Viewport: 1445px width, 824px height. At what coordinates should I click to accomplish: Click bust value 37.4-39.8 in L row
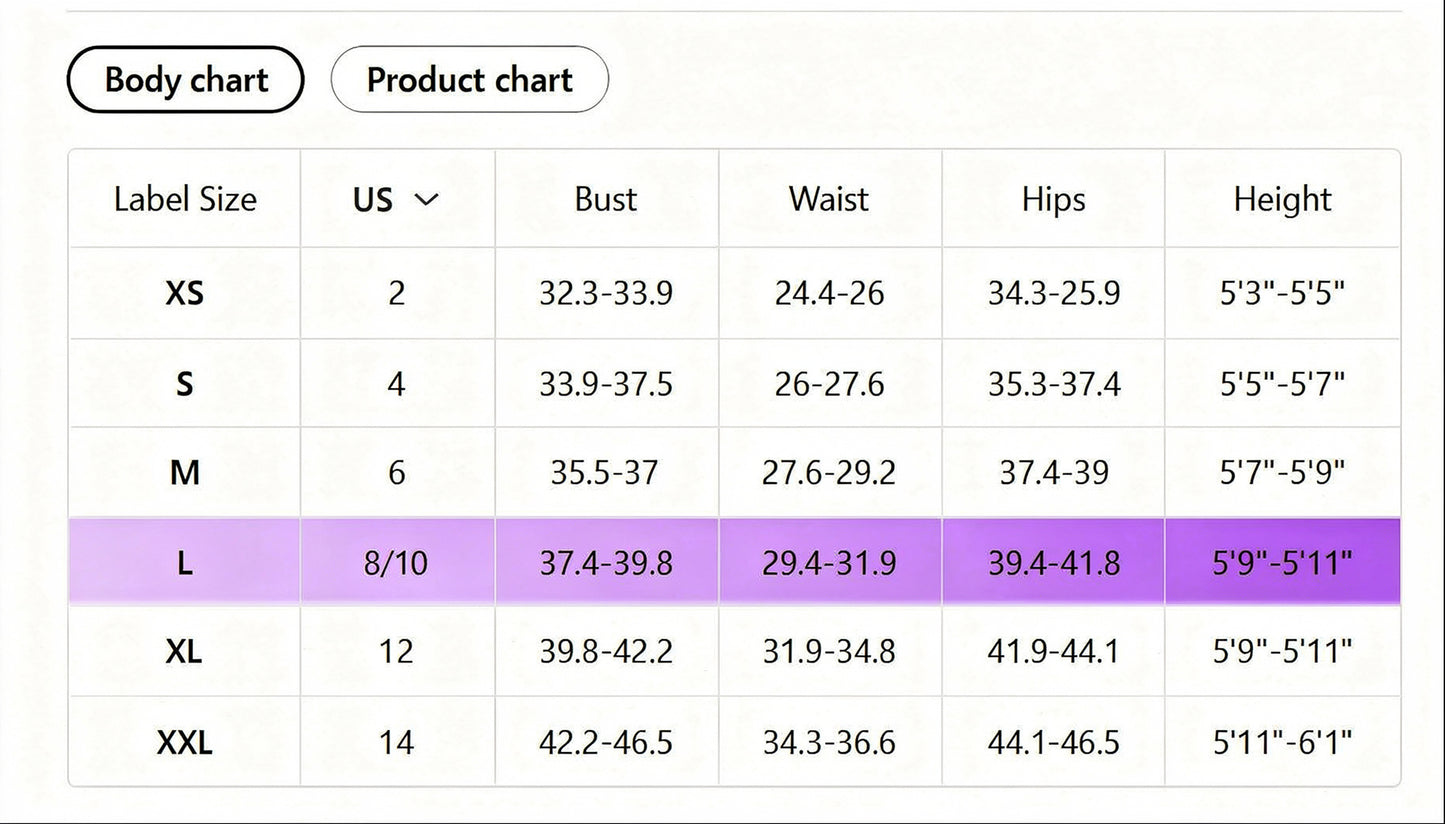(x=606, y=563)
